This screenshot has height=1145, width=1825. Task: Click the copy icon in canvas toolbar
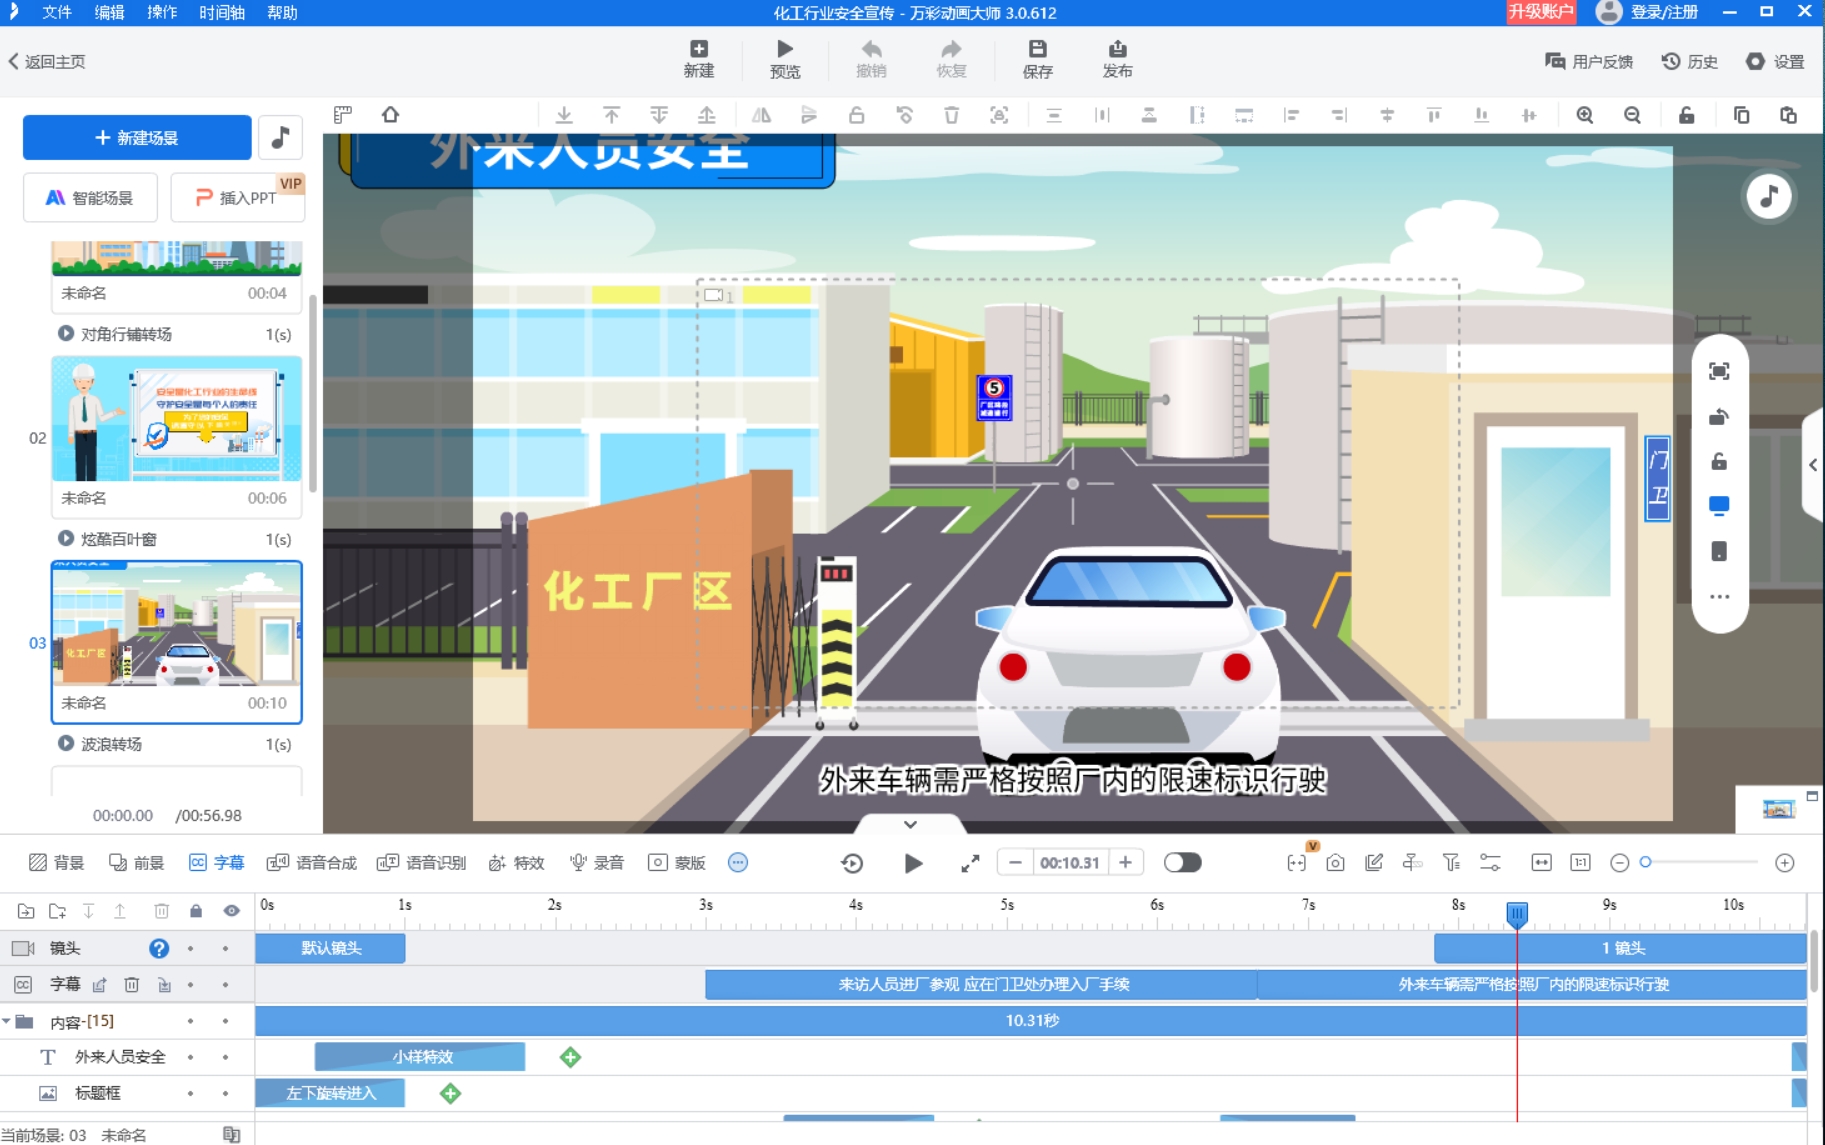coord(1741,115)
